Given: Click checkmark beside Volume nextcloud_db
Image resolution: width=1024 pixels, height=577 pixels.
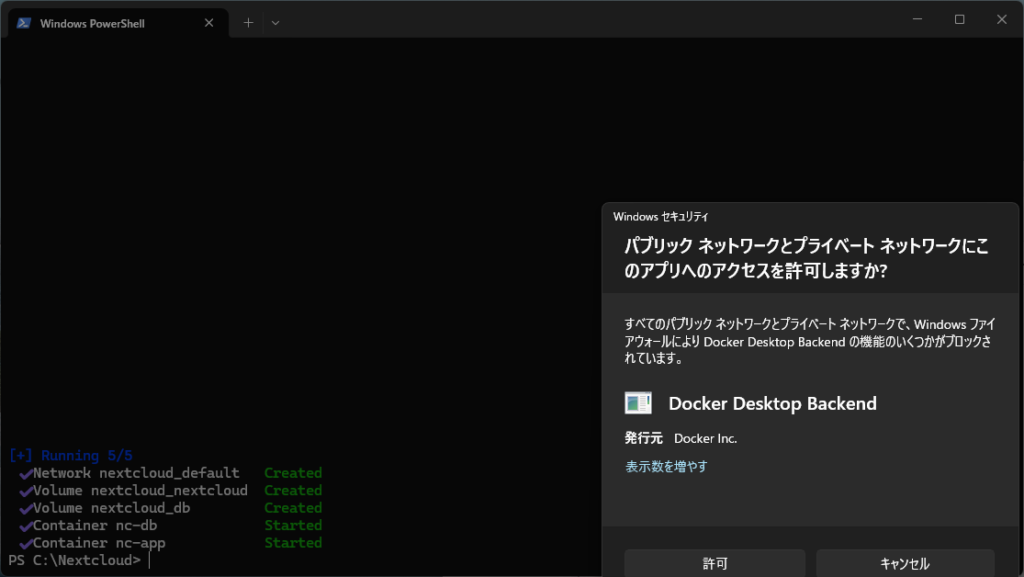Looking at the screenshot, I should point(25,508).
